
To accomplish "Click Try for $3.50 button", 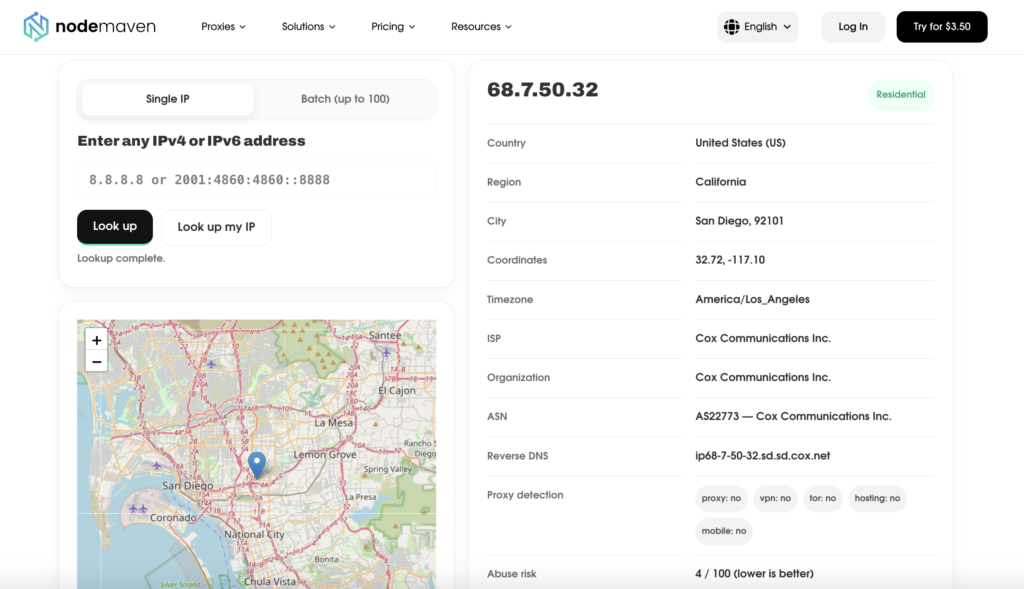I will (x=942, y=27).
